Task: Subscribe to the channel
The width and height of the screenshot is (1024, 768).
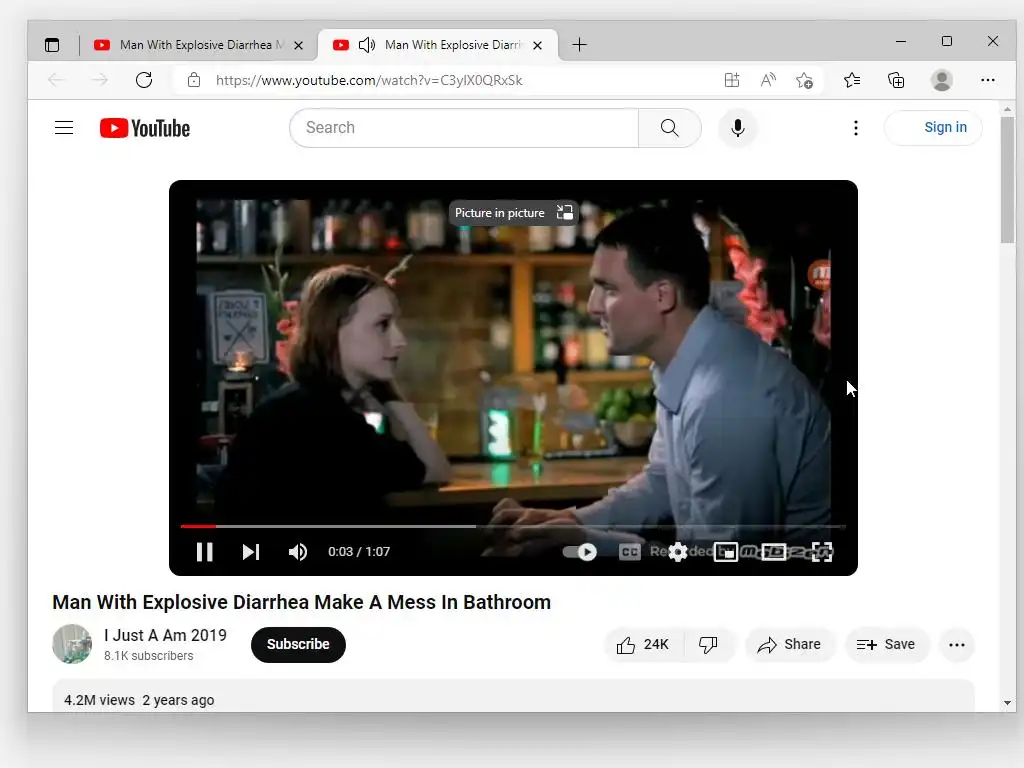Action: pyautogui.click(x=298, y=645)
